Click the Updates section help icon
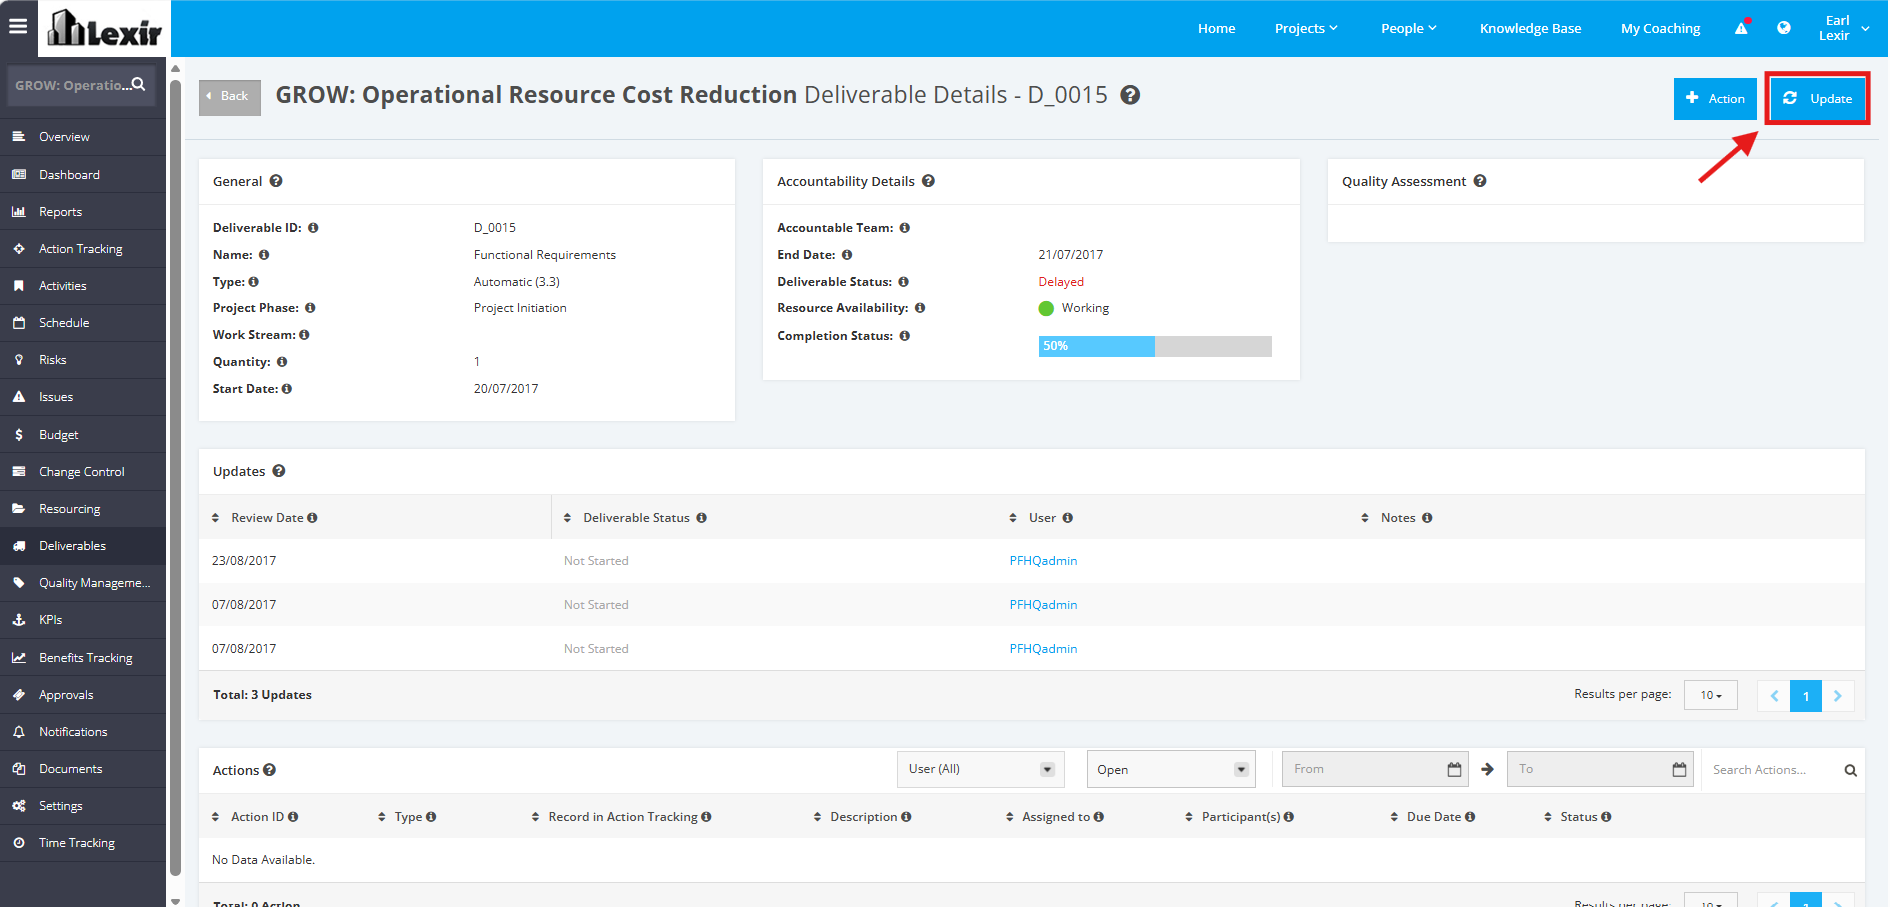Screen dimensions: 1890x907 coord(279,471)
